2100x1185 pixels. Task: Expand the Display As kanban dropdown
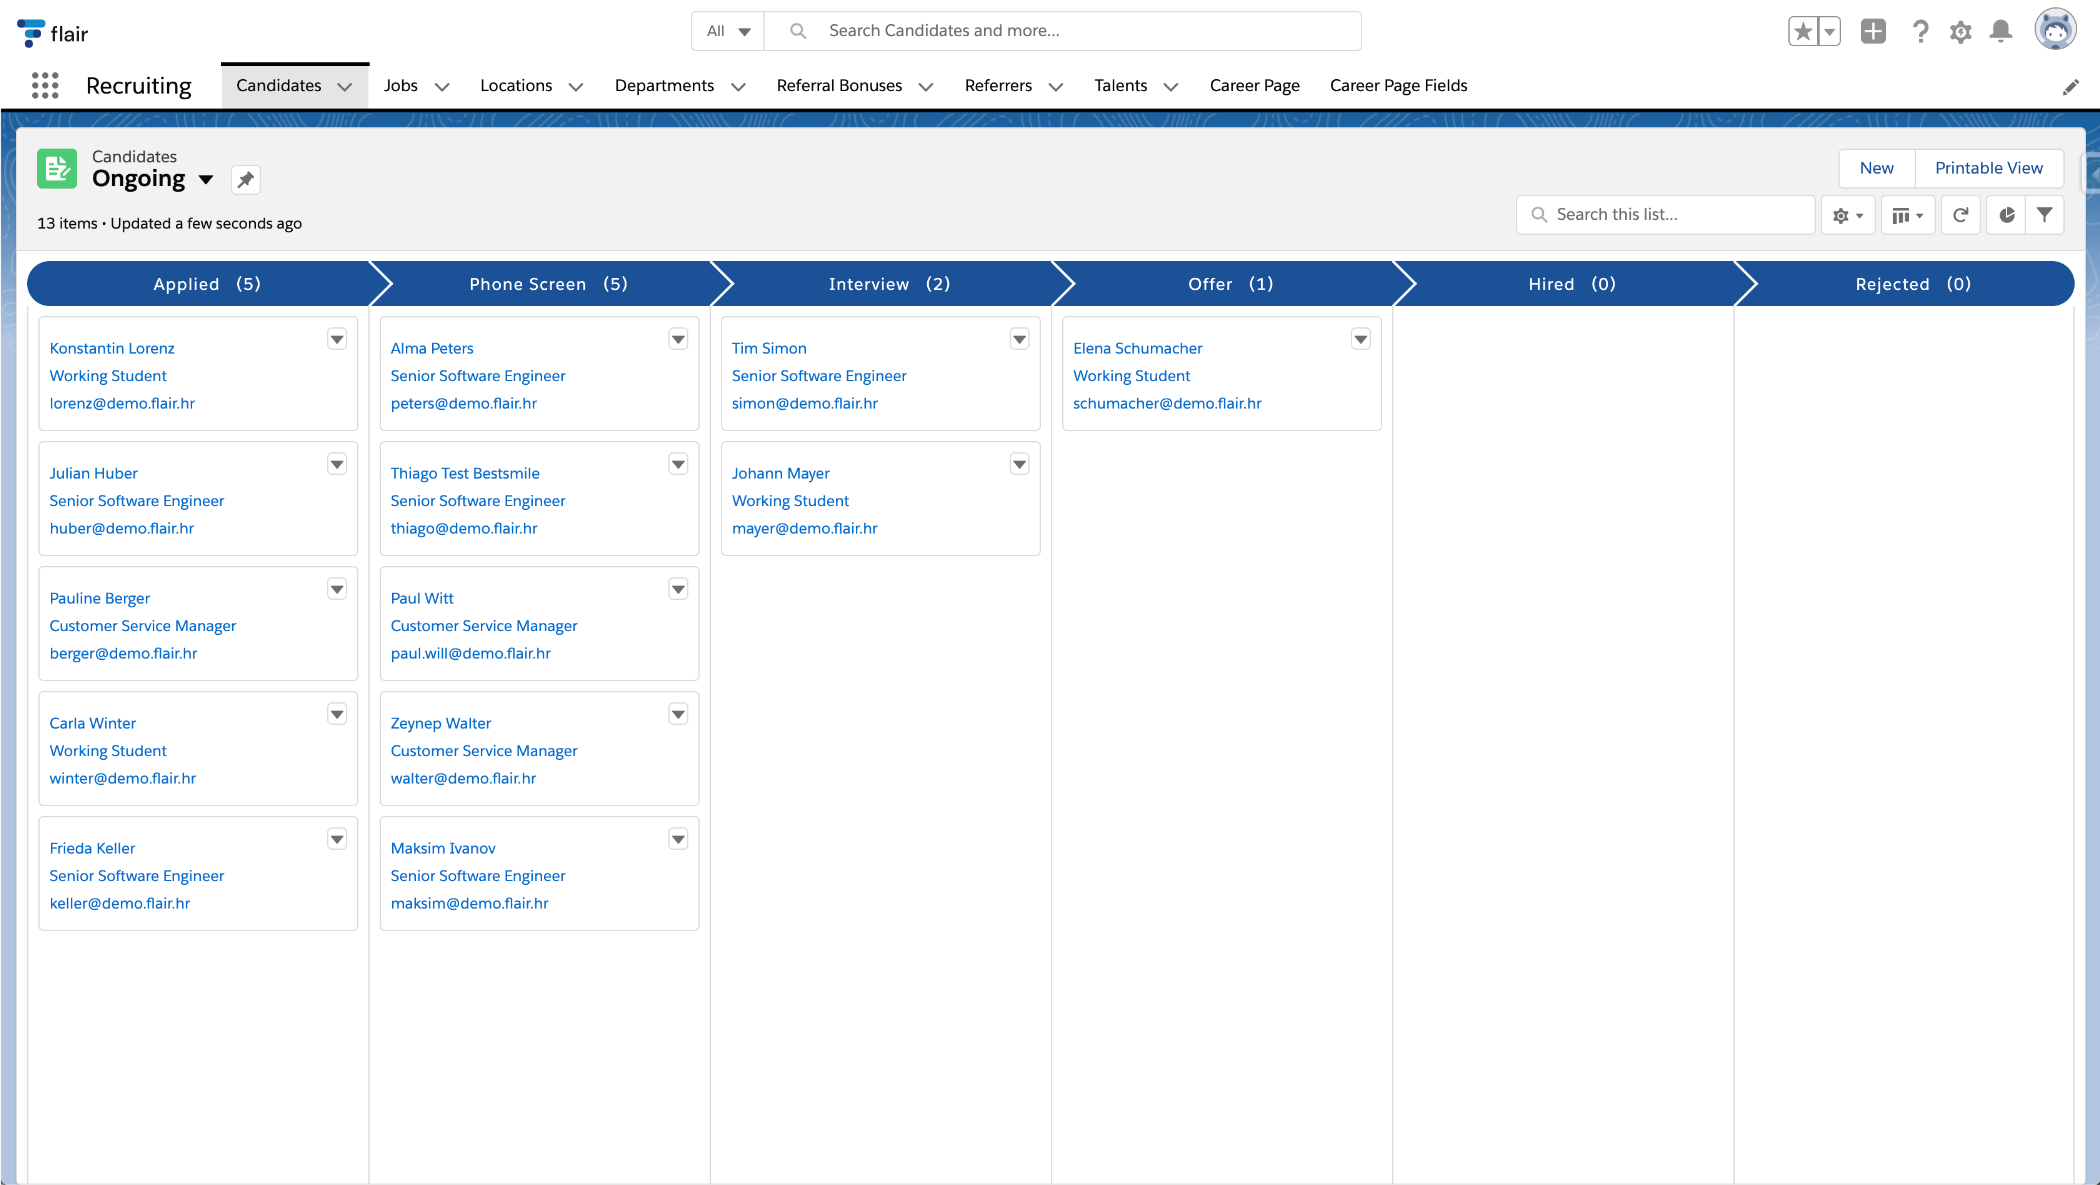click(x=1908, y=214)
